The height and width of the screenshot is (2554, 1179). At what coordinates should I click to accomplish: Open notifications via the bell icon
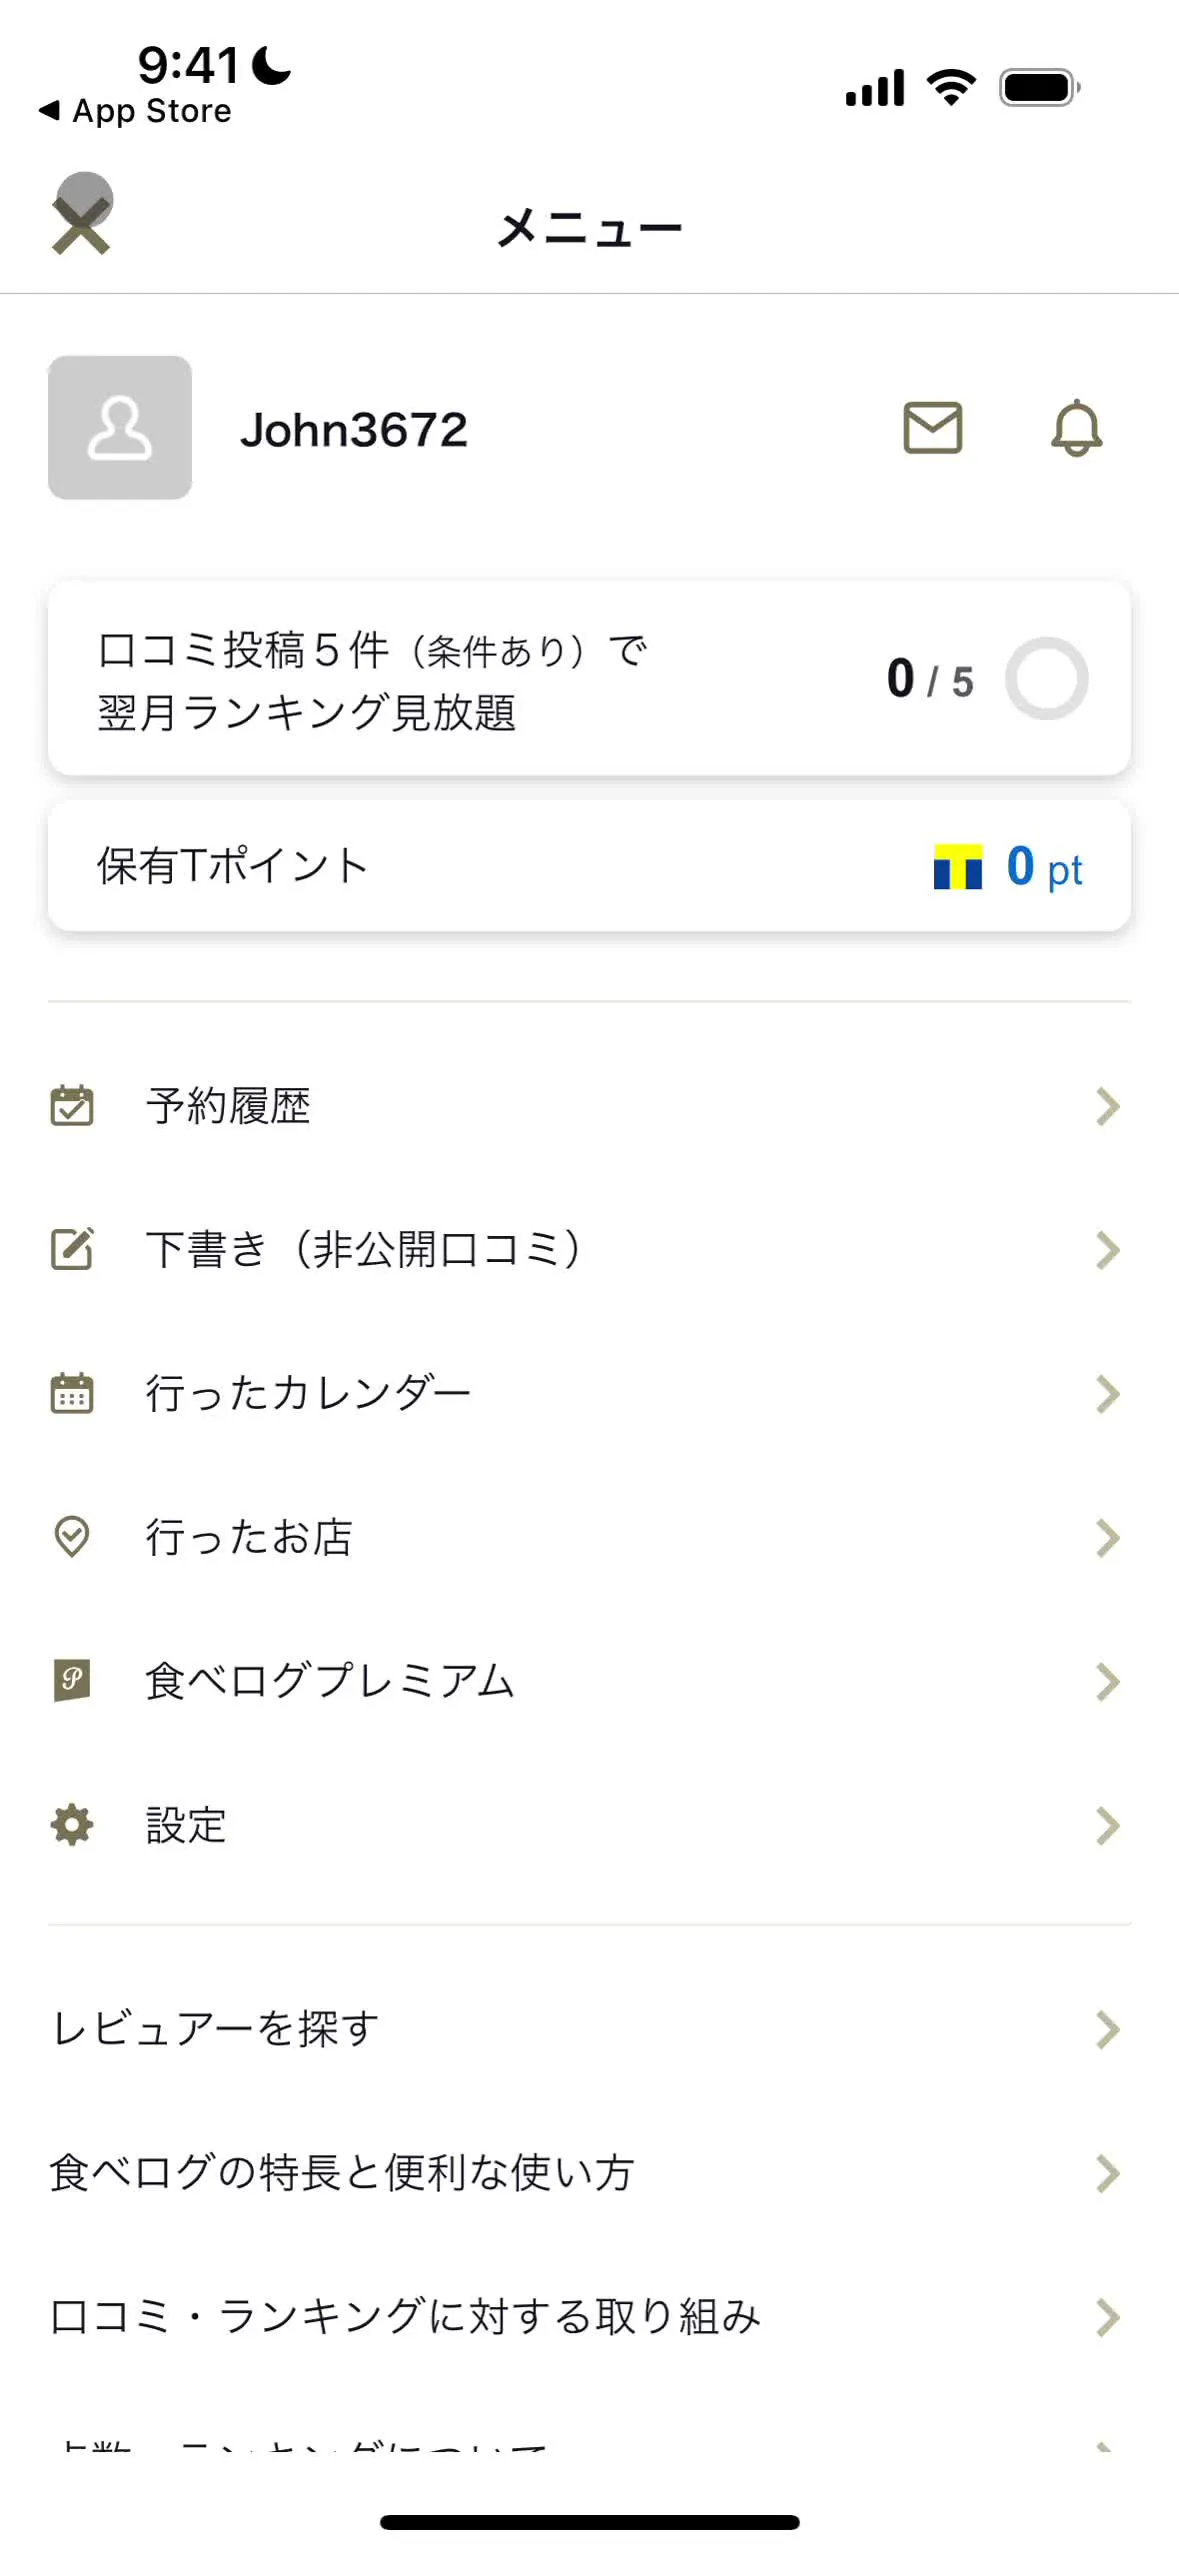[x=1075, y=428]
